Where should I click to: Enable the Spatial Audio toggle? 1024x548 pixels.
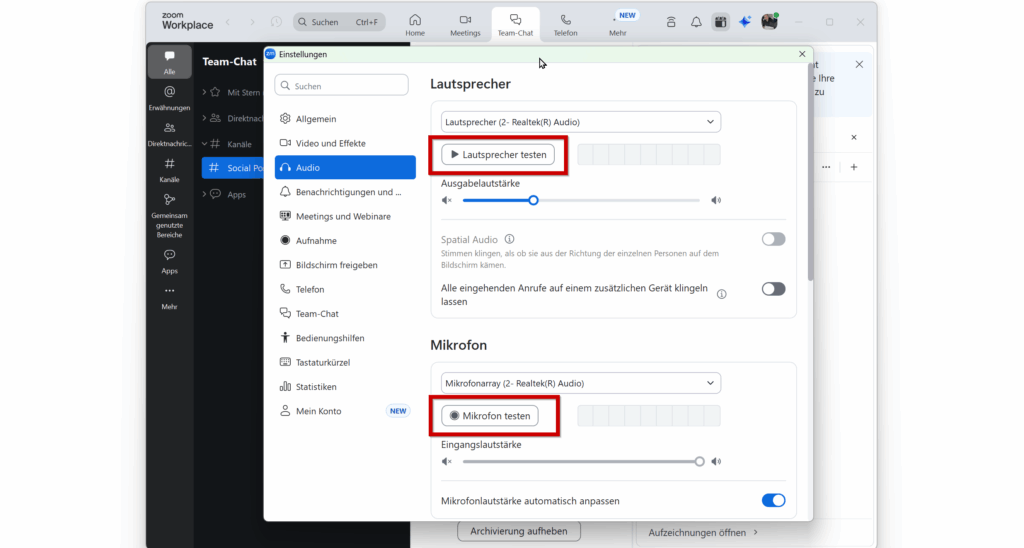(773, 239)
